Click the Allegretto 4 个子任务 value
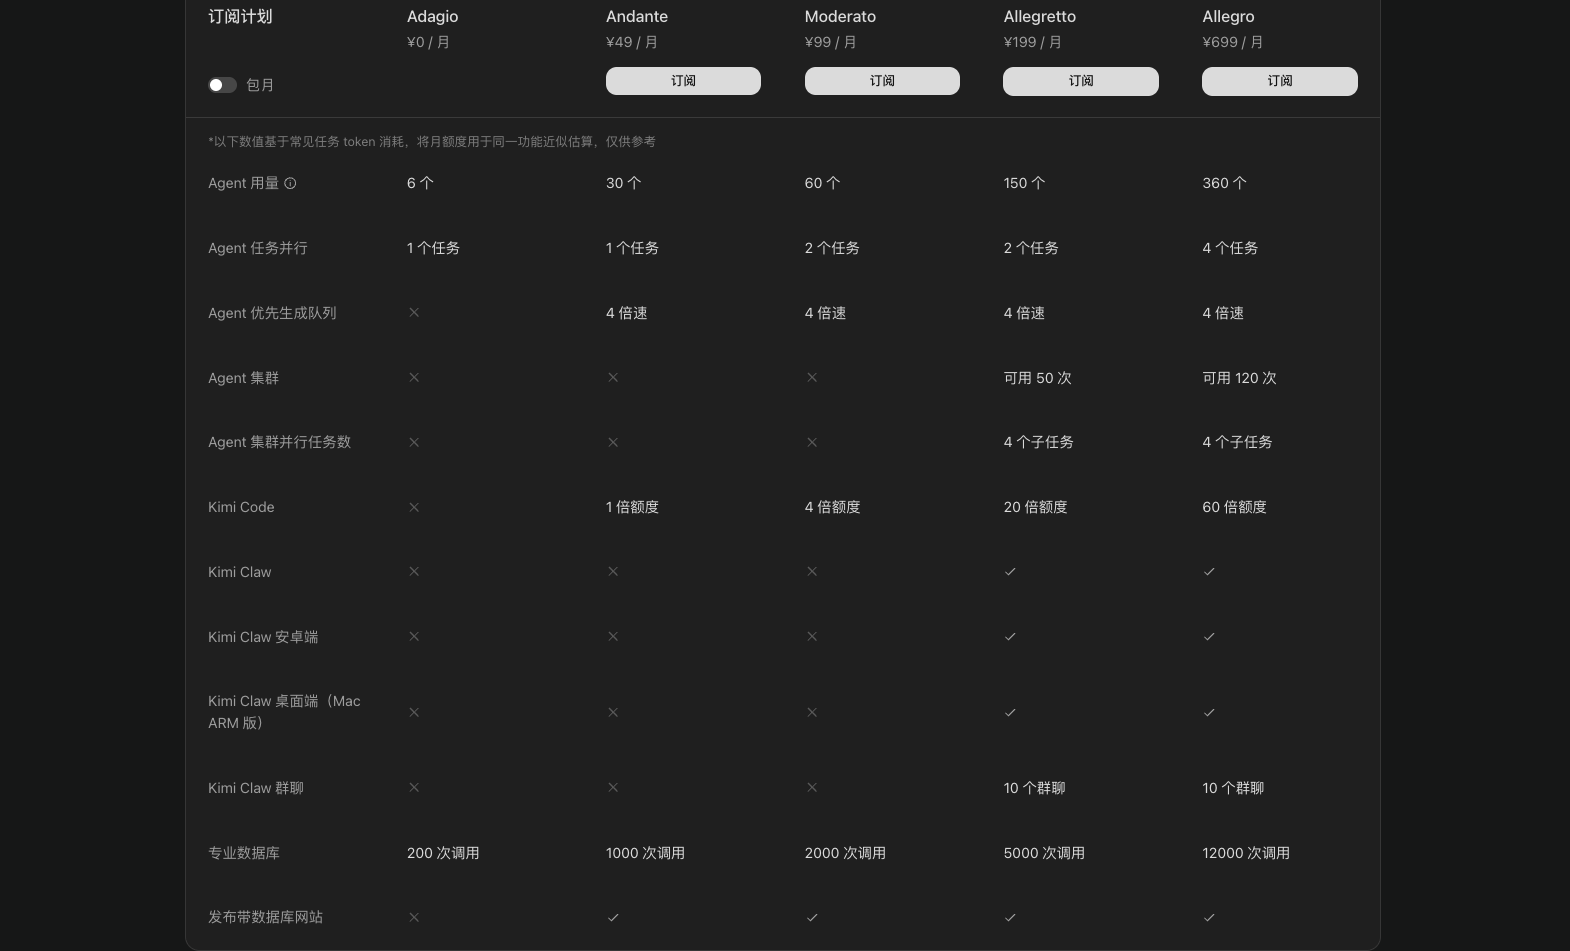This screenshot has width=1570, height=951. 1038,442
